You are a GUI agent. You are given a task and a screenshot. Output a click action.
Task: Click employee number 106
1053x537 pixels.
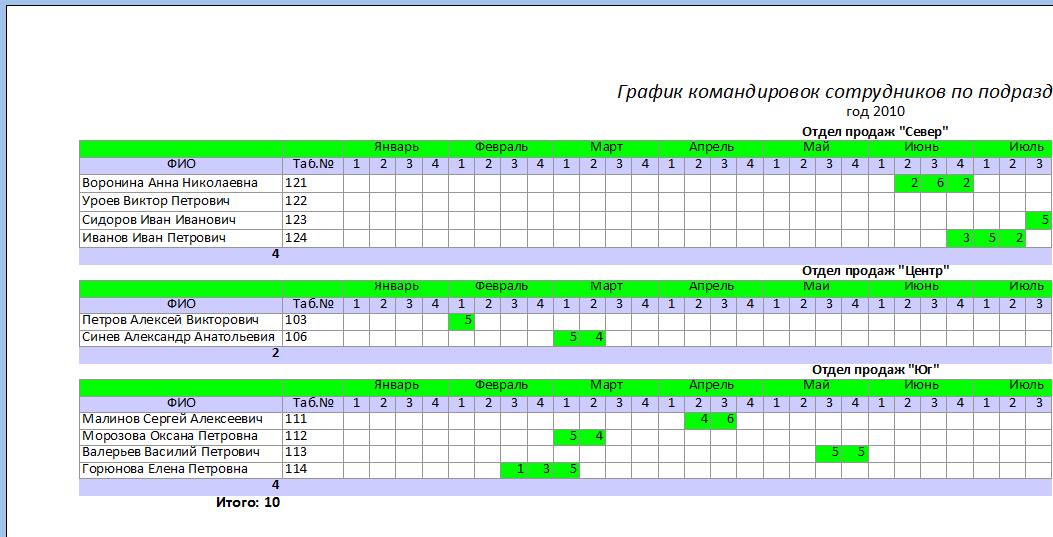point(296,337)
